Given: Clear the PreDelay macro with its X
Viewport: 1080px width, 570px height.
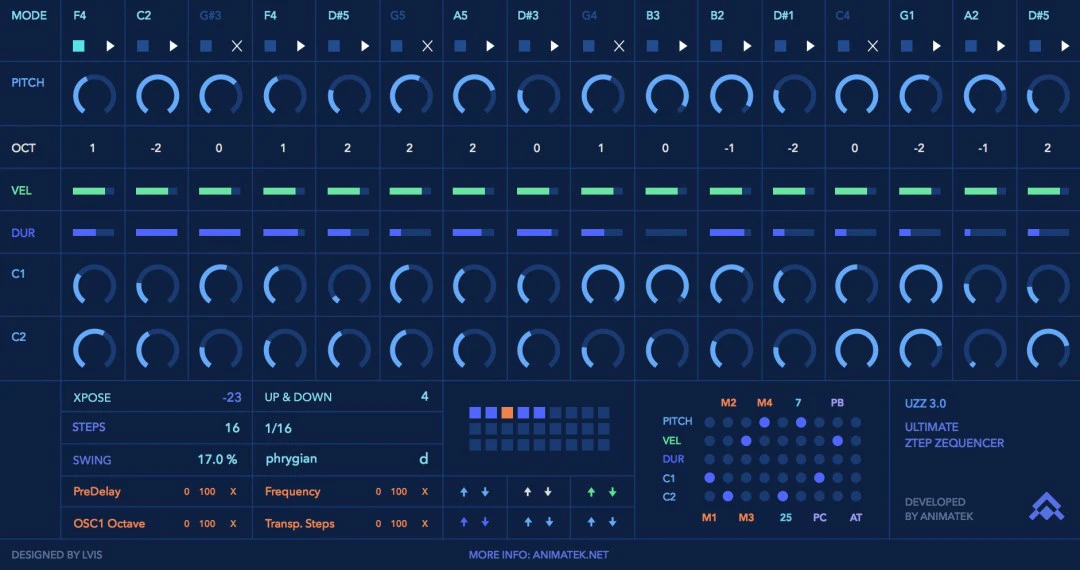Looking at the screenshot, I should [x=233, y=492].
